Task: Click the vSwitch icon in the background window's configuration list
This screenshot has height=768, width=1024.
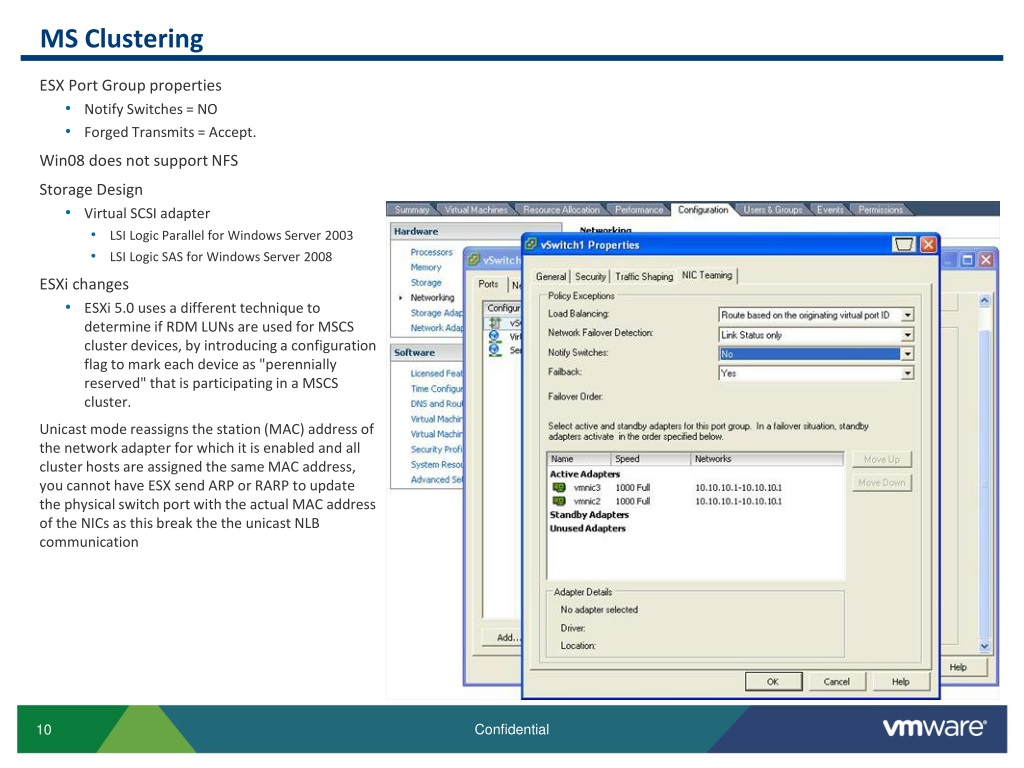Action: (495, 323)
